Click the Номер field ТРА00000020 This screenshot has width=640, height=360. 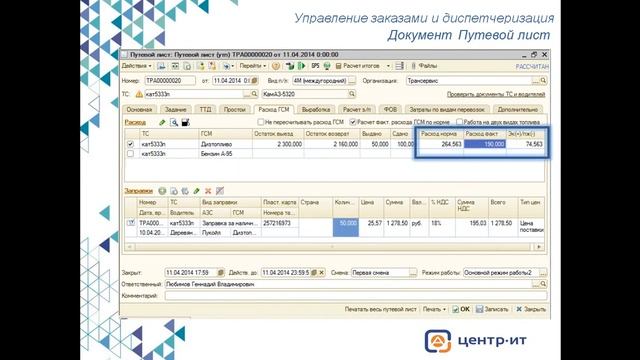(x=170, y=81)
